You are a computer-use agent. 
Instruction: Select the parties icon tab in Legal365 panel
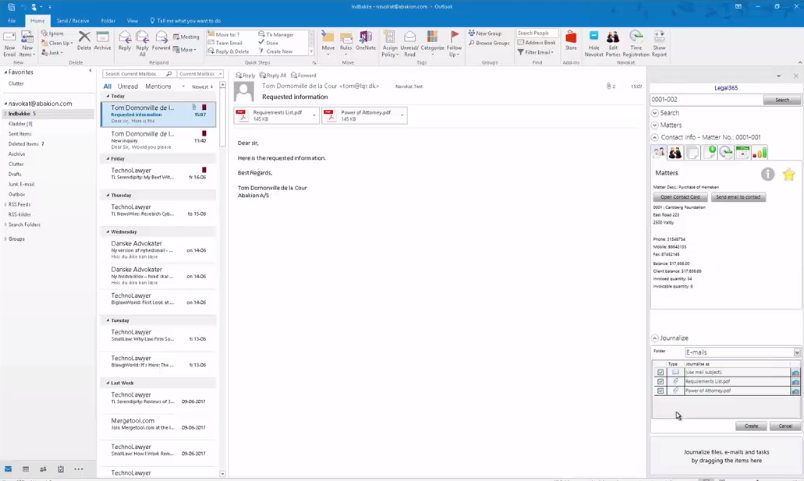click(675, 152)
